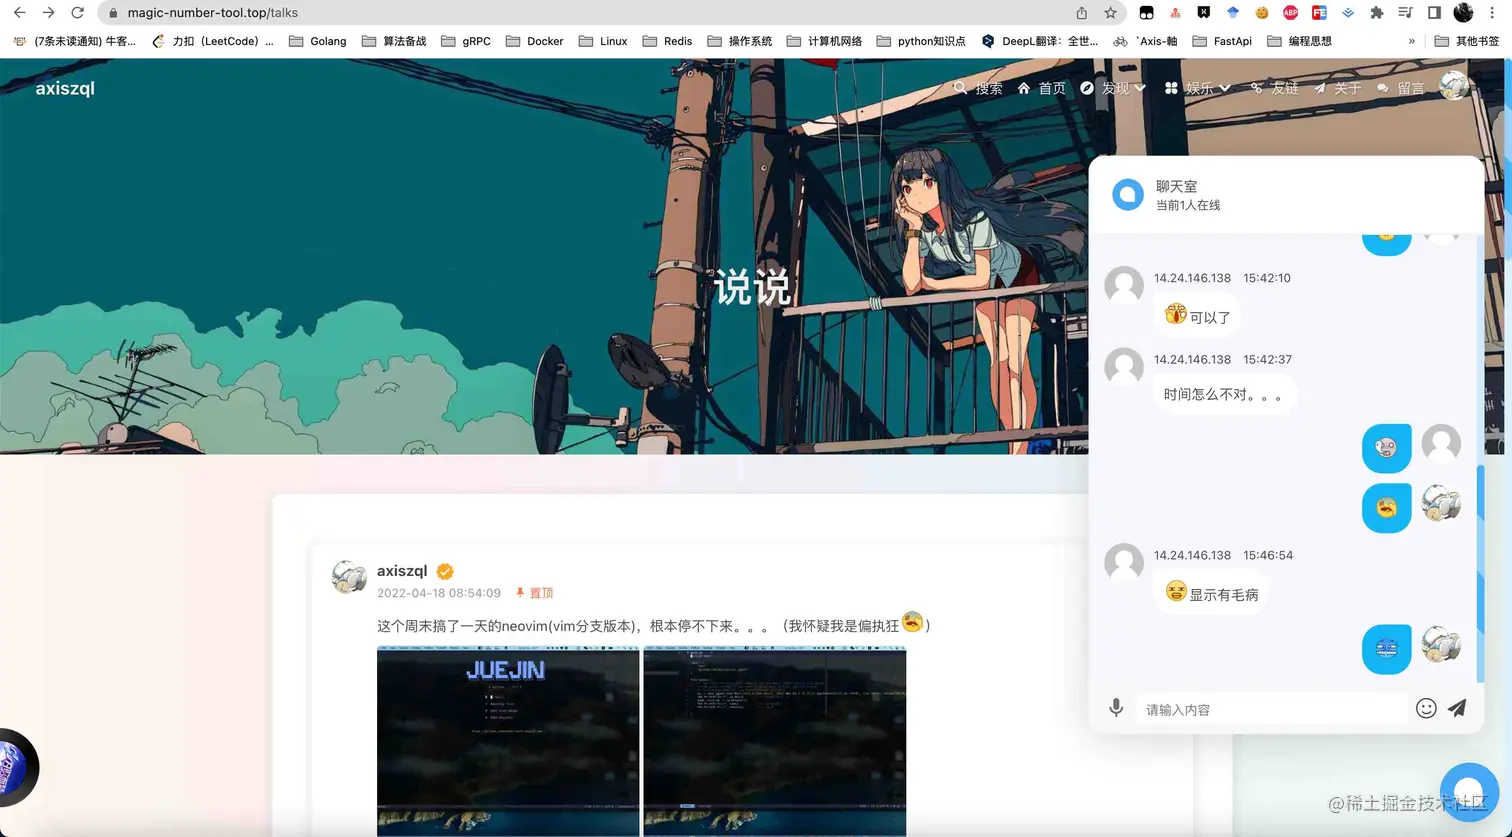Open the Tampermonkey extension icon
This screenshot has width=1512, height=837.
[1146, 13]
